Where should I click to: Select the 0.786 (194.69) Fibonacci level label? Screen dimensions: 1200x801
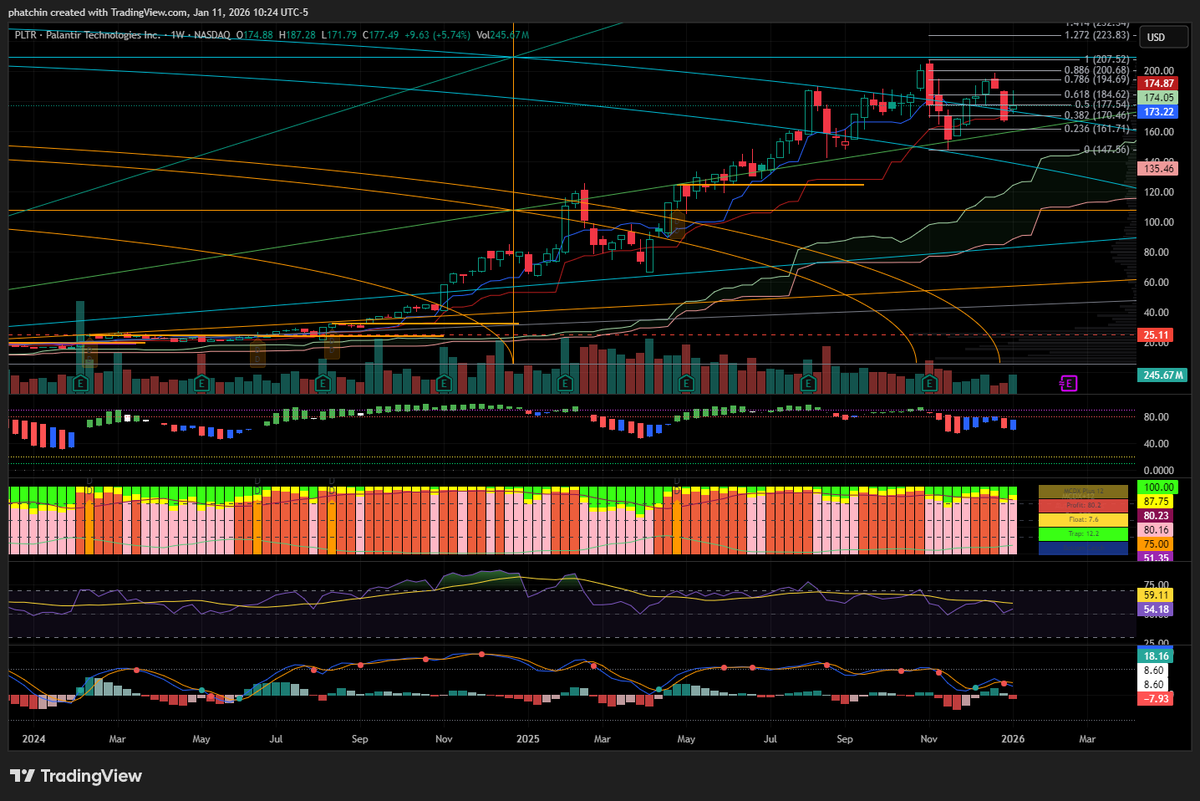(x=1097, y=79)
